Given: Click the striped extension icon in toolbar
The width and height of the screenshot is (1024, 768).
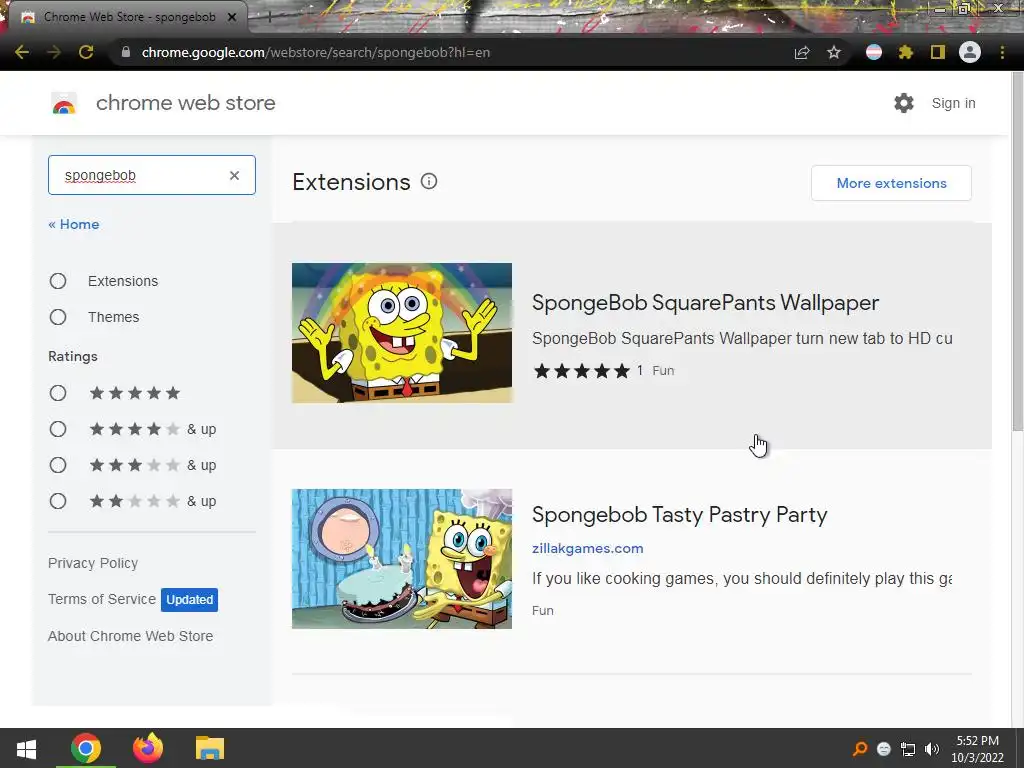Looking at the screenshot, I should 874,52.
